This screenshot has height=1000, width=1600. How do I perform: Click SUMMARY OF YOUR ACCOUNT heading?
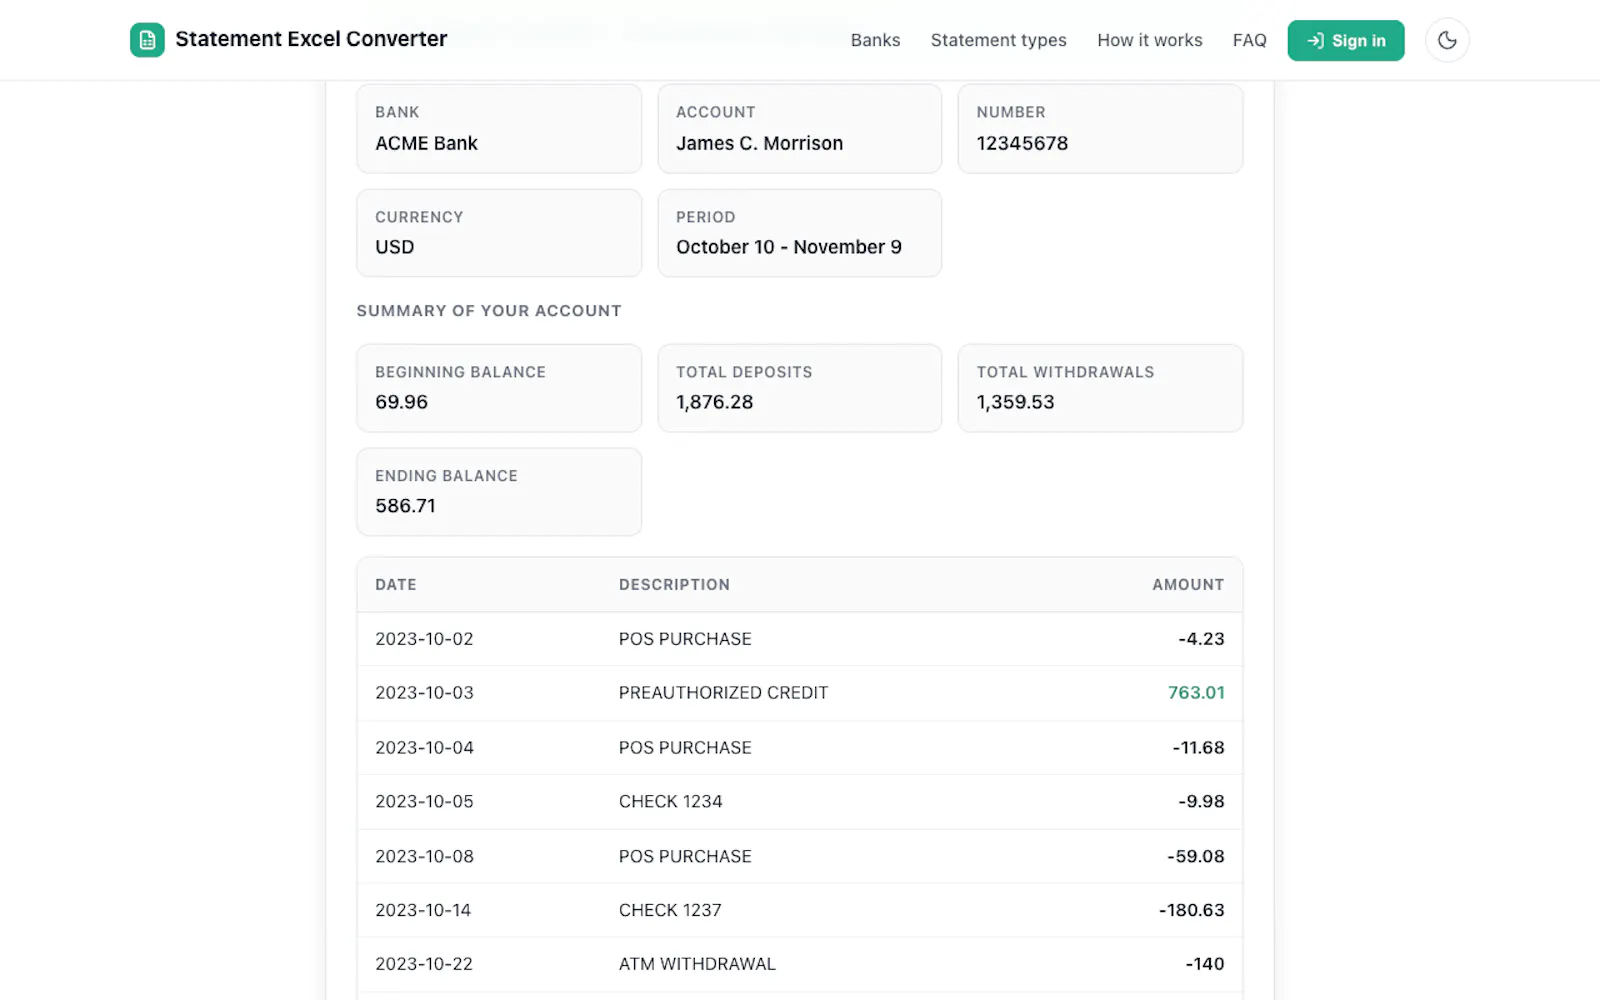[x=489, y=311]
